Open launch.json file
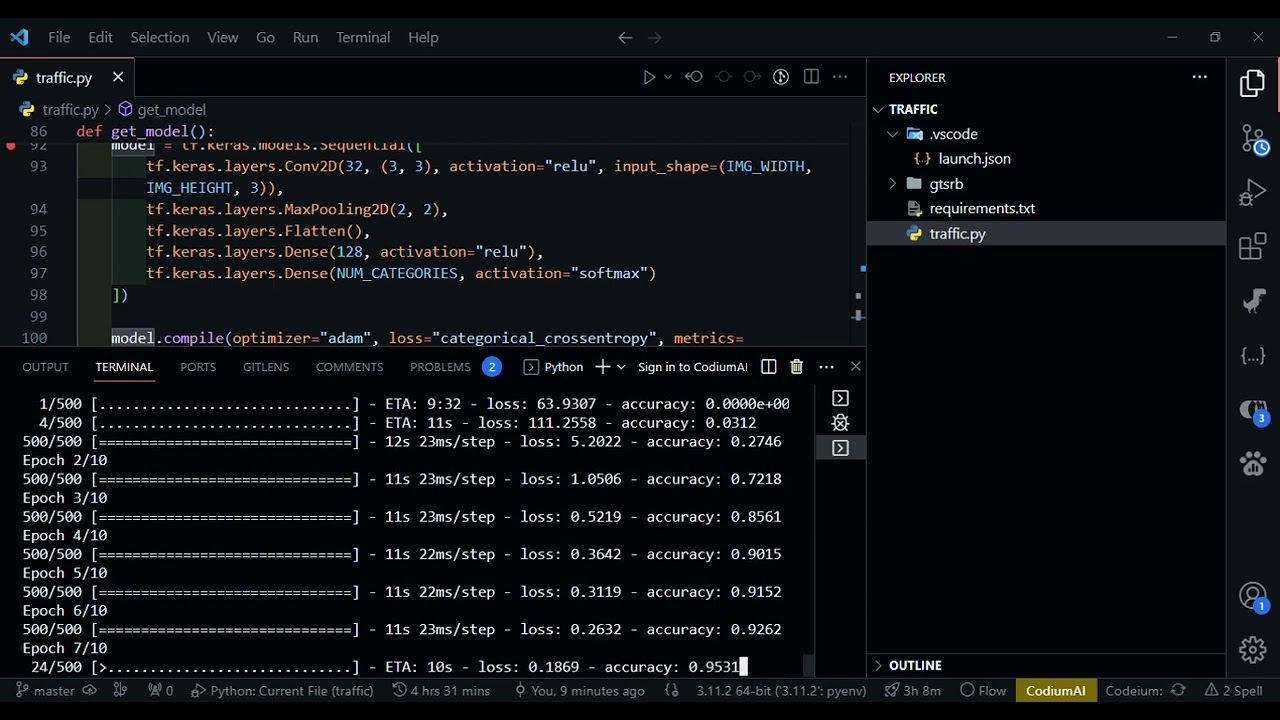Image resolution: width=1280 pixels, height=720 pixels. pyautogui.click(x=974, y=159)
